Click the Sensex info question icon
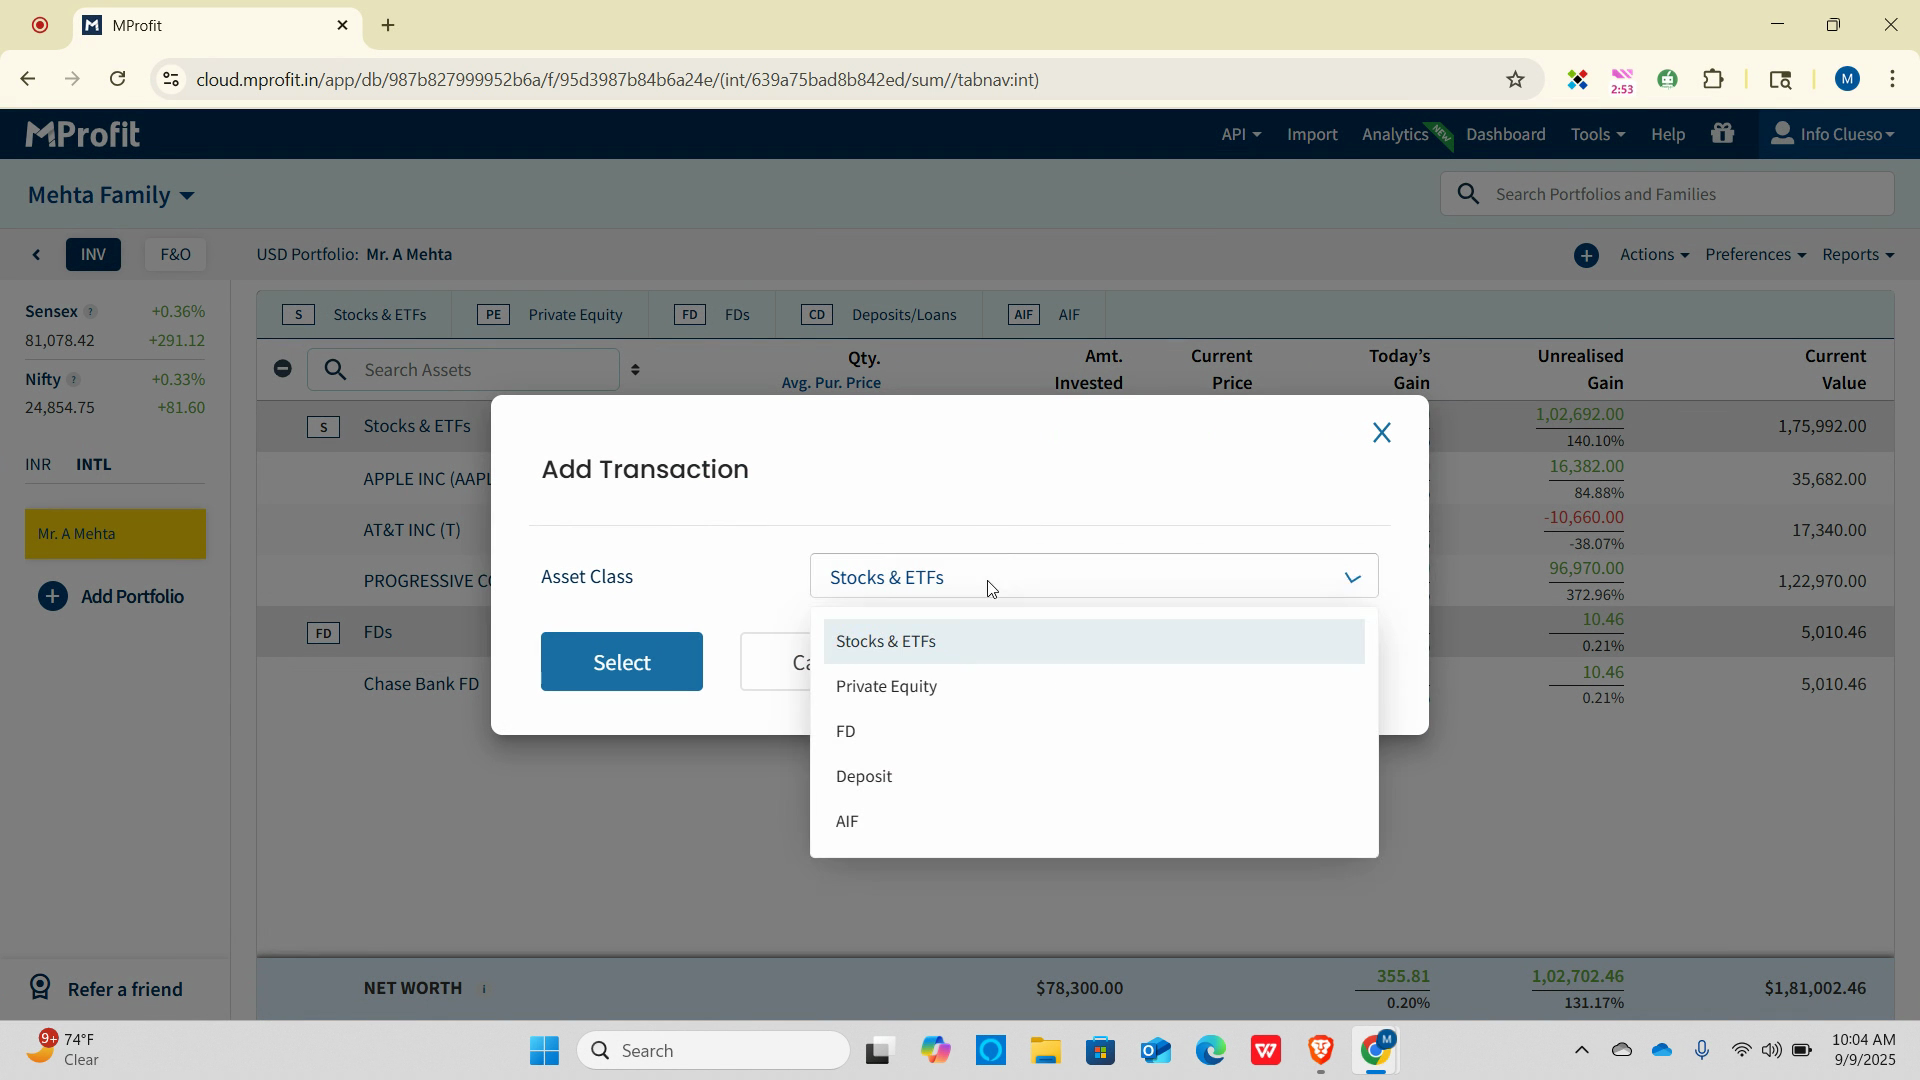Screen dimensions: 1920x1080 coord(90,312)
